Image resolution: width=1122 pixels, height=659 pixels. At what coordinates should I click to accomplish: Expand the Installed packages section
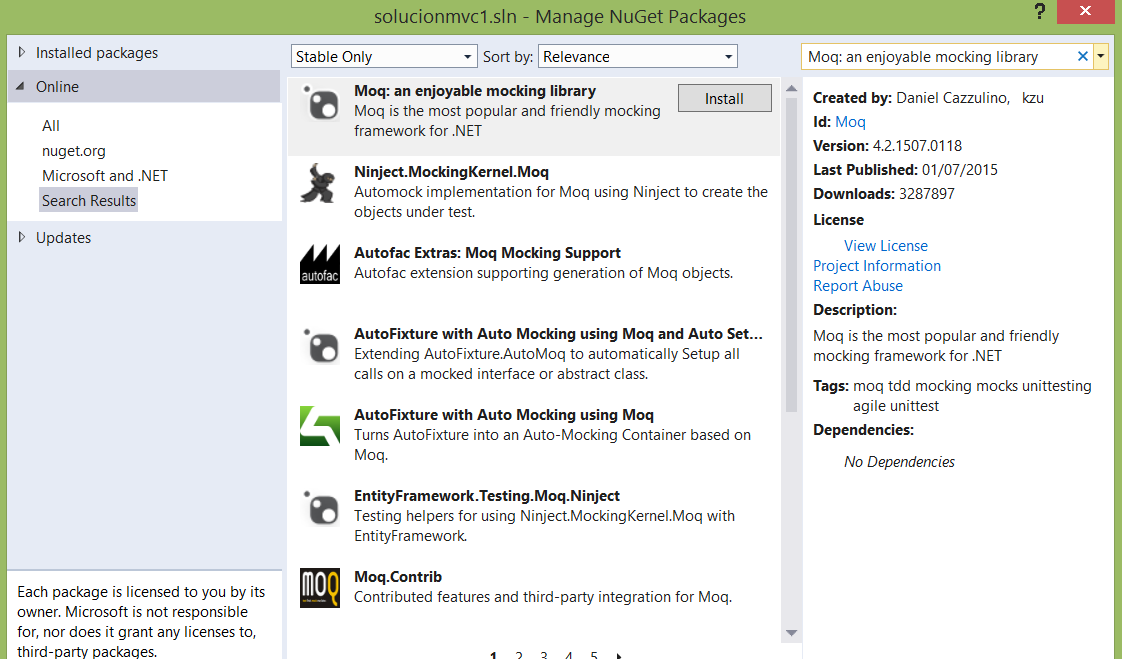point(21,52)
